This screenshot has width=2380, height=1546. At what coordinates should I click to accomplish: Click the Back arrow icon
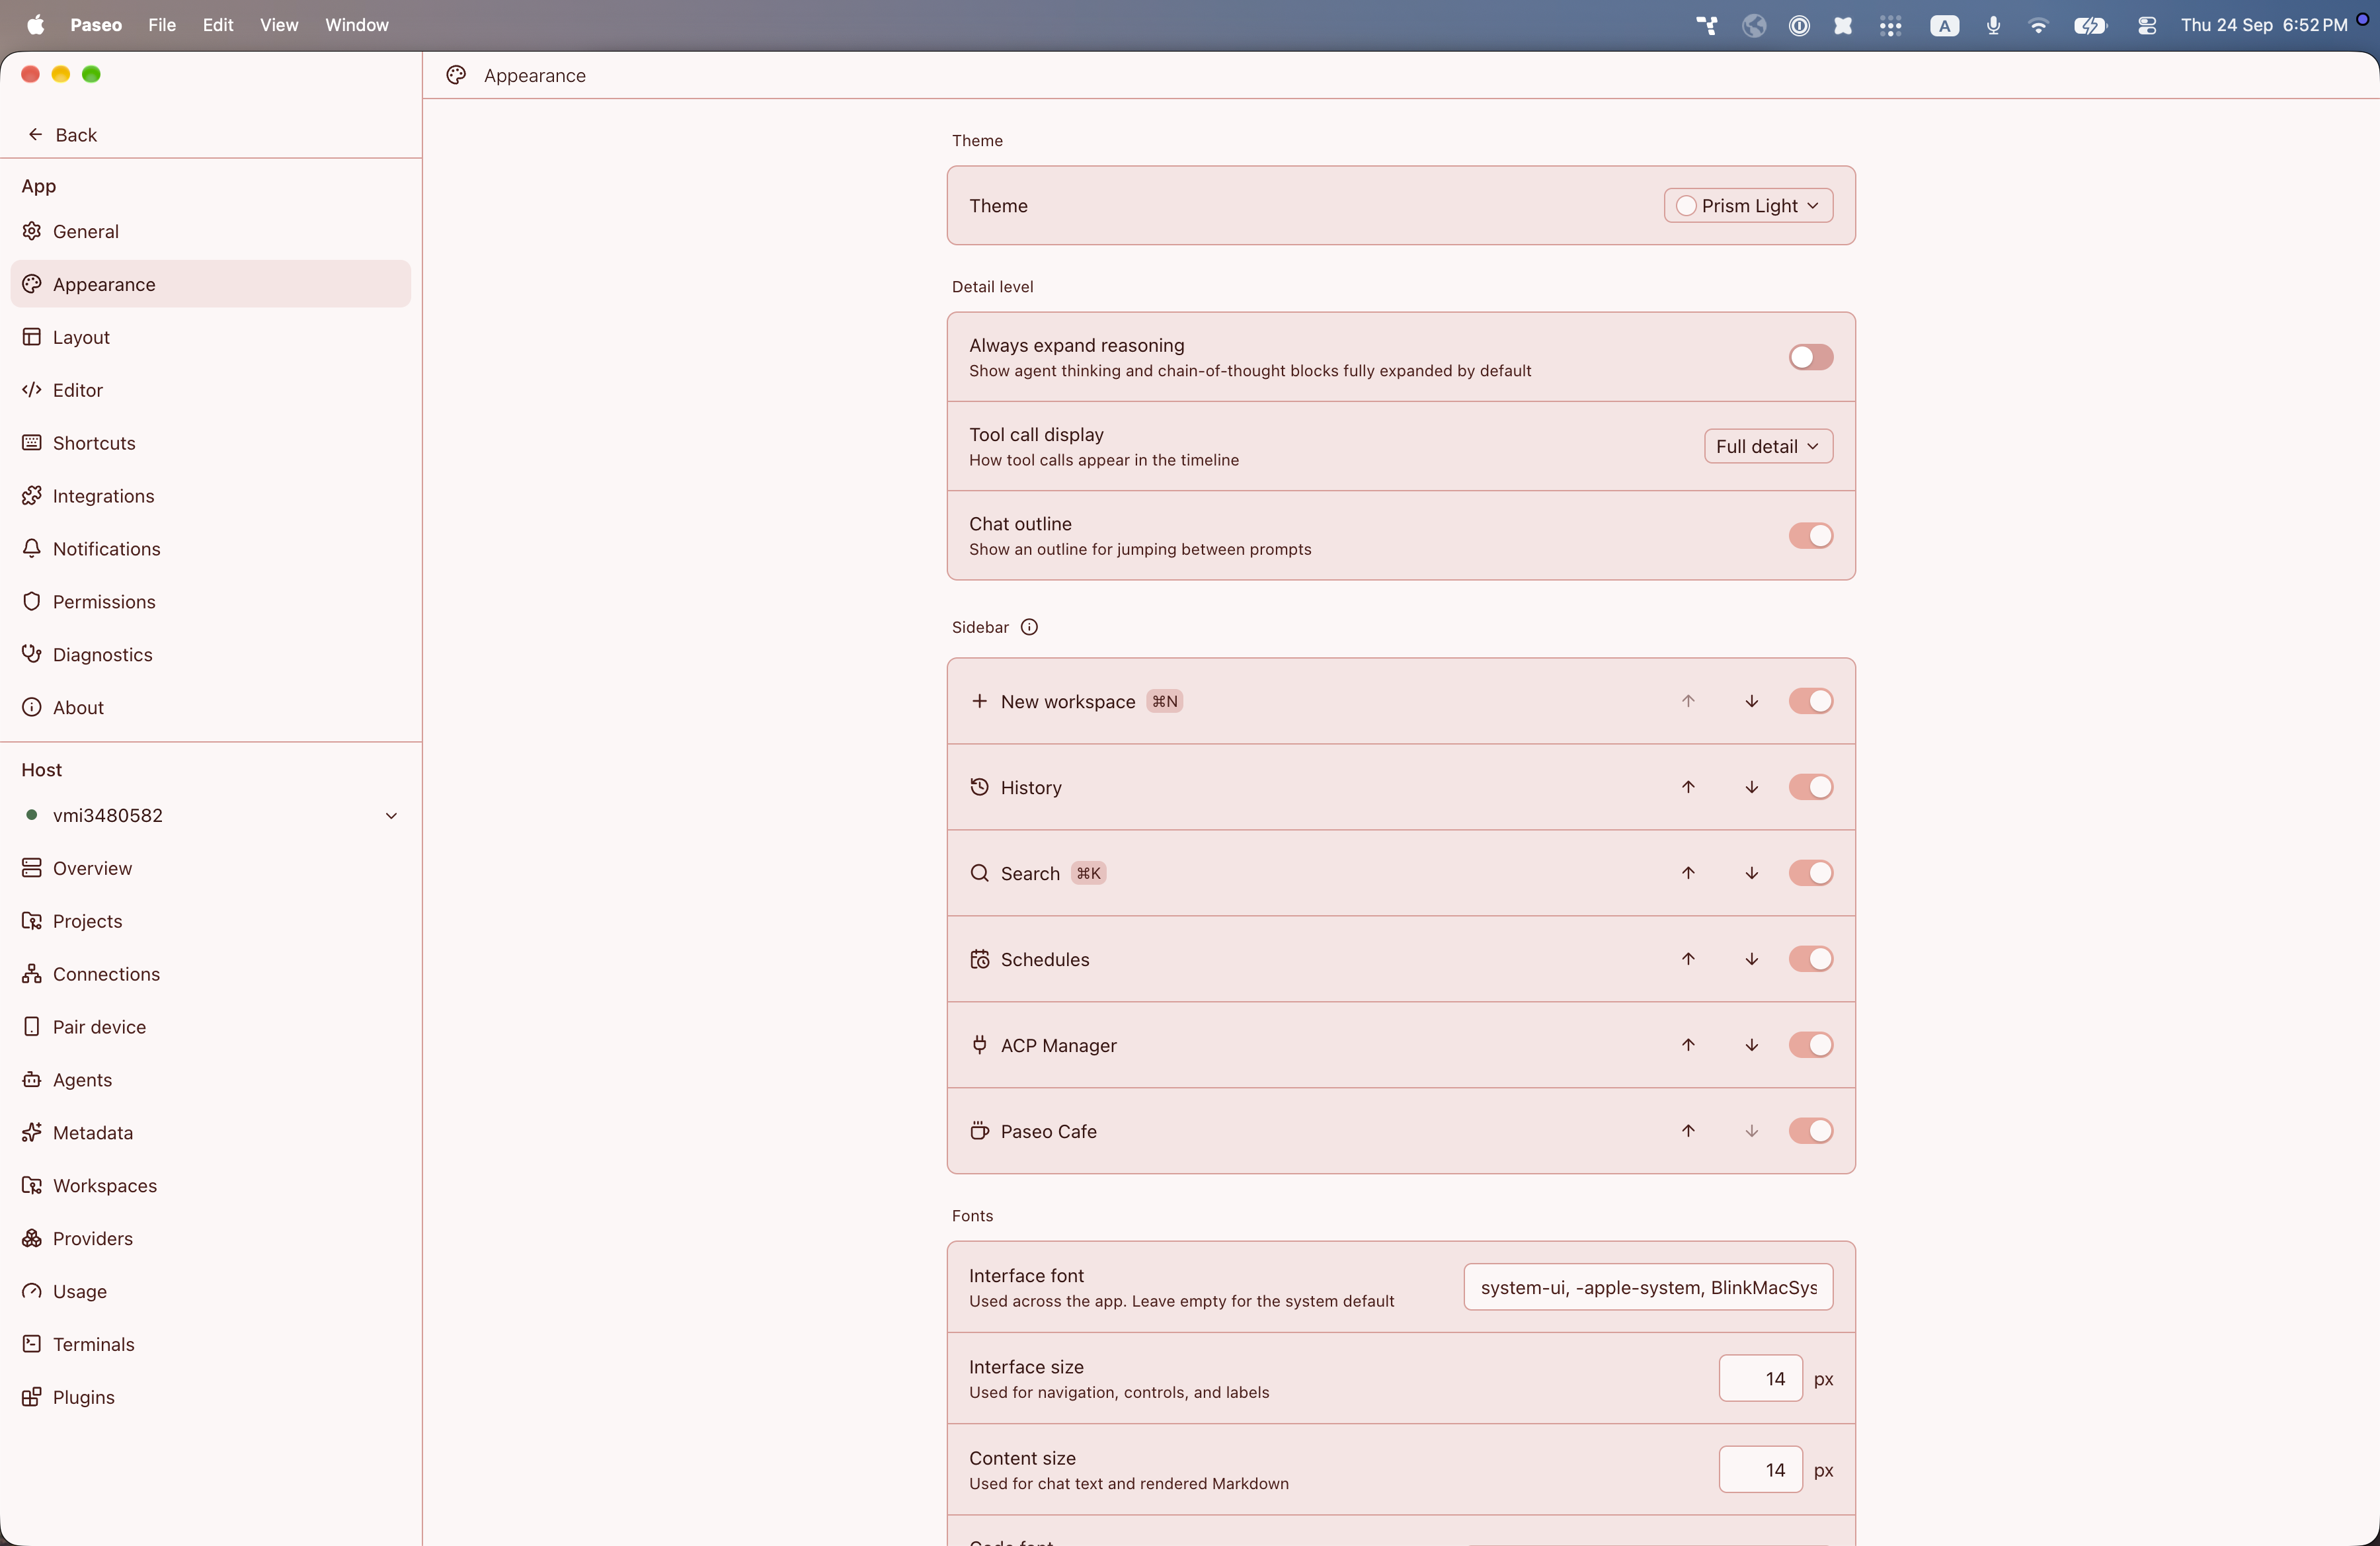click(35, 134)
